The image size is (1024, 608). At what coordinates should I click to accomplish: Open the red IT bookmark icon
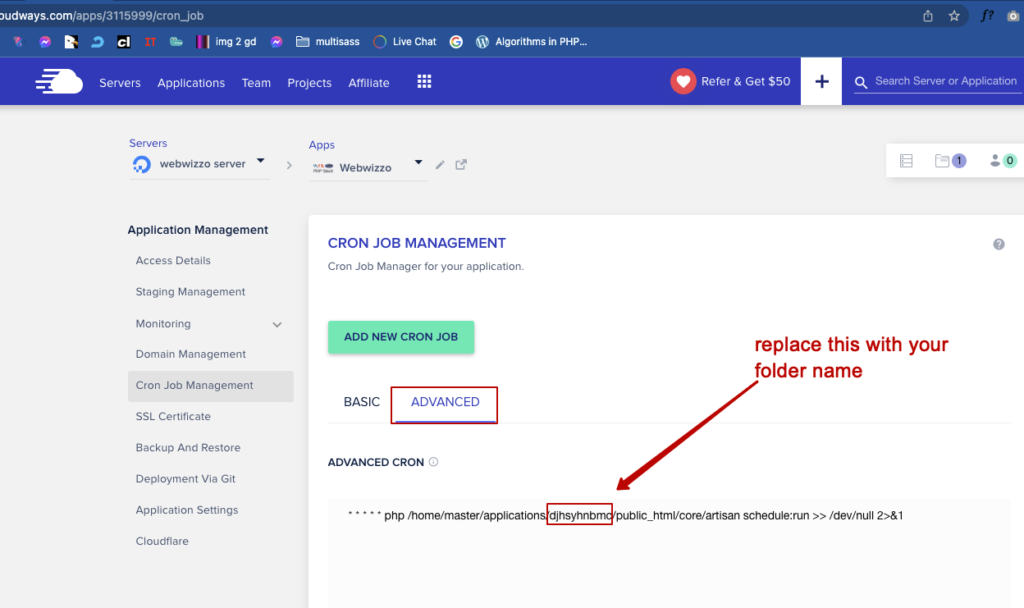pos(150,42)
